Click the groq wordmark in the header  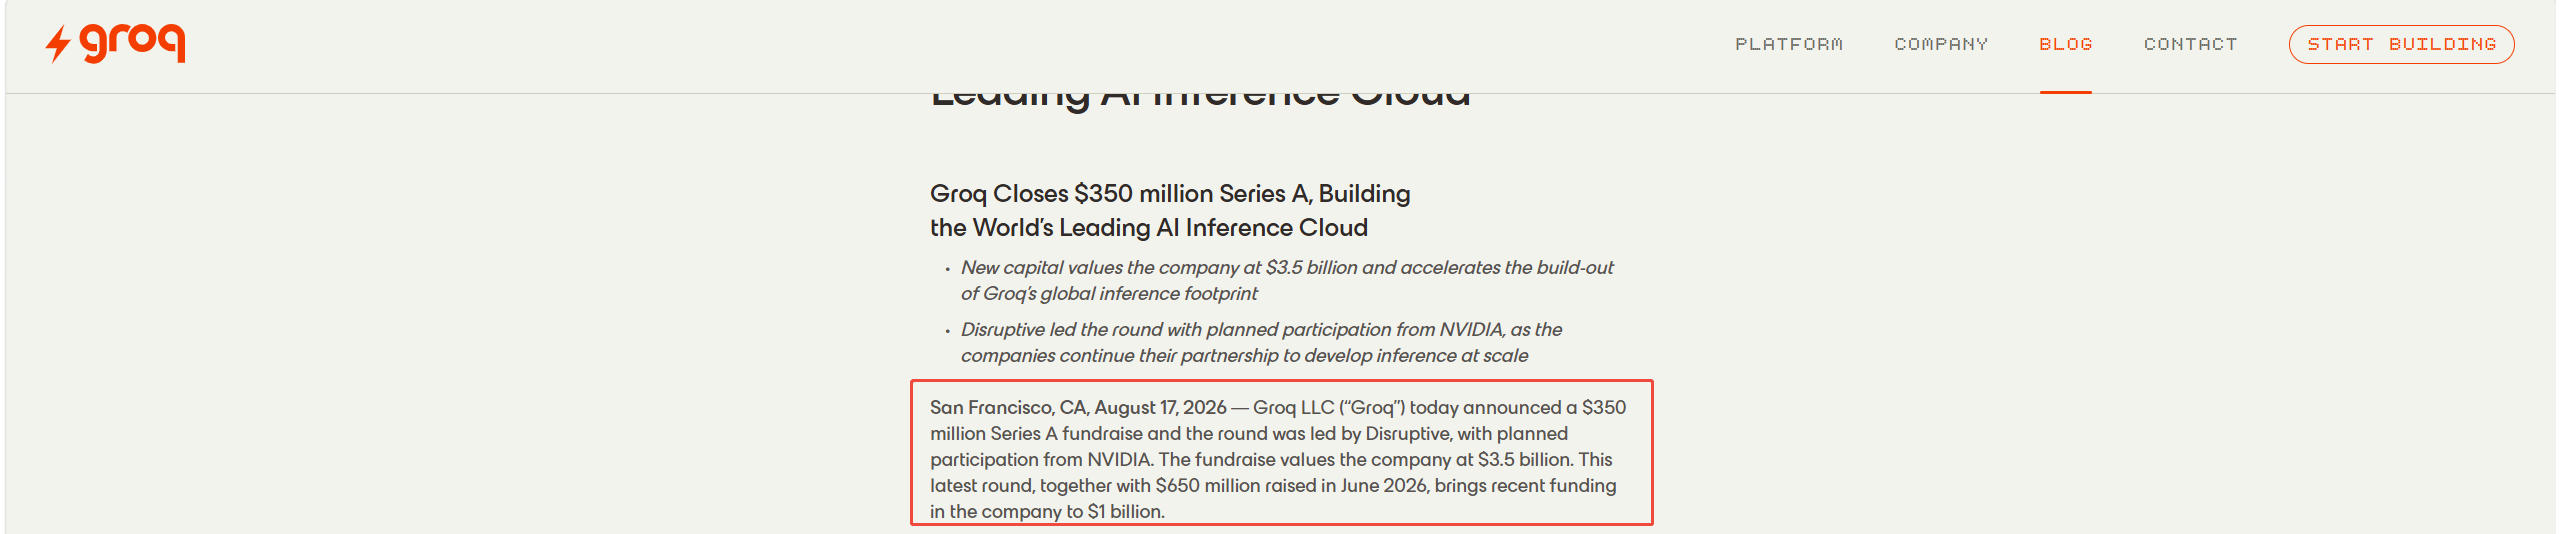point(132,42)
